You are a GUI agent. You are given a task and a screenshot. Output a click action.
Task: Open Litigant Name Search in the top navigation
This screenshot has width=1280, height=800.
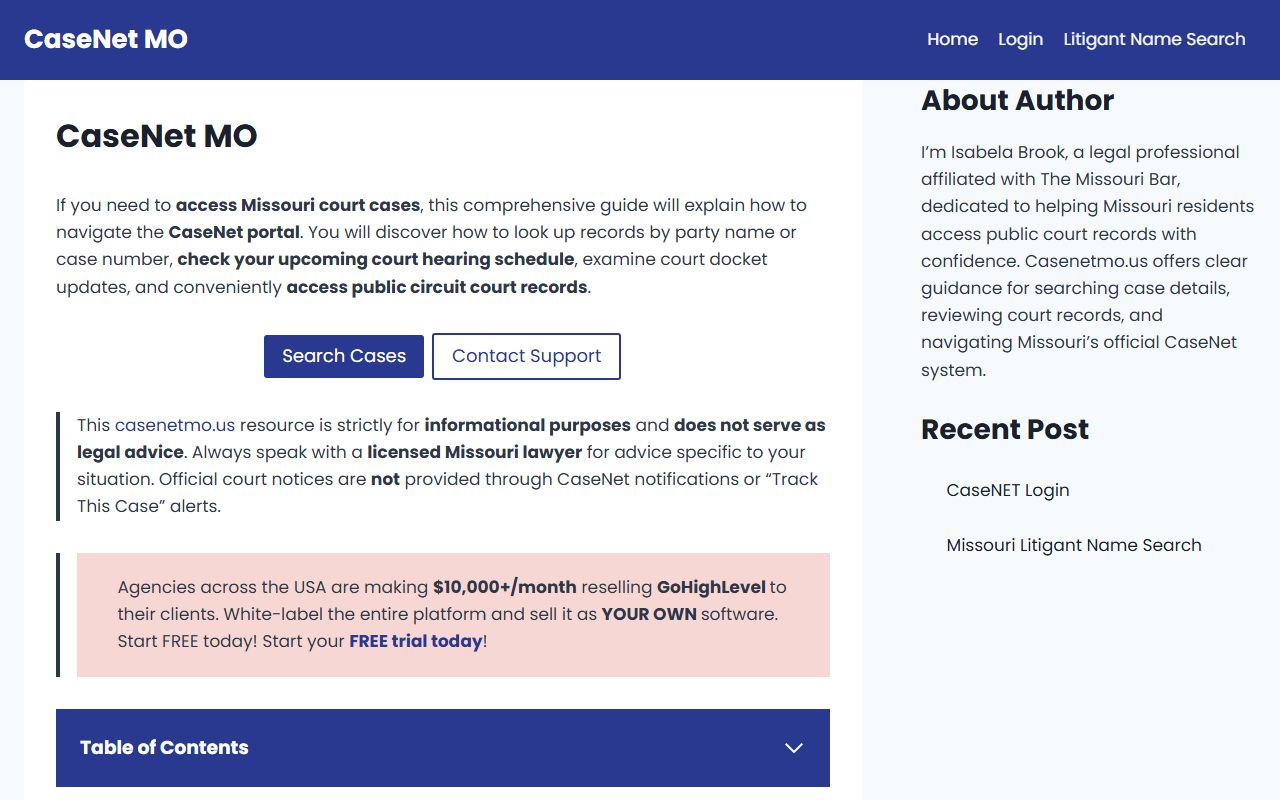(1154, 39)
